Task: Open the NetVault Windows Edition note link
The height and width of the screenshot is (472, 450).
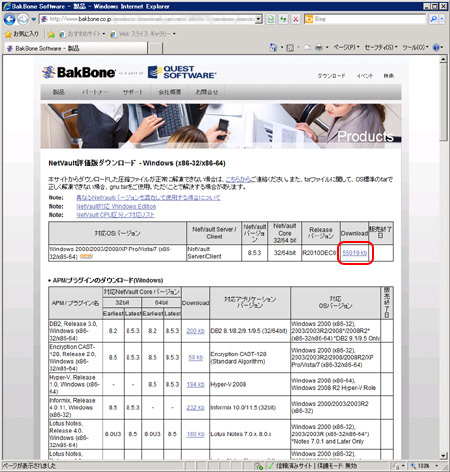Action: [x=116, y=206]
